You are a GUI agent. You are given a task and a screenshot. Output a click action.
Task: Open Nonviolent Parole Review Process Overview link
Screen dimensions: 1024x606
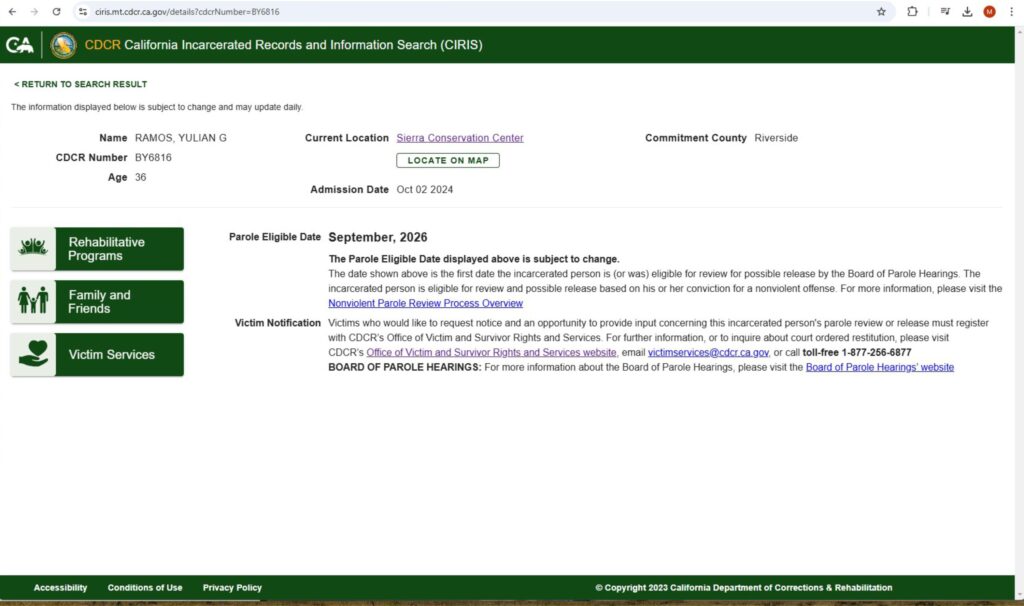425,303
